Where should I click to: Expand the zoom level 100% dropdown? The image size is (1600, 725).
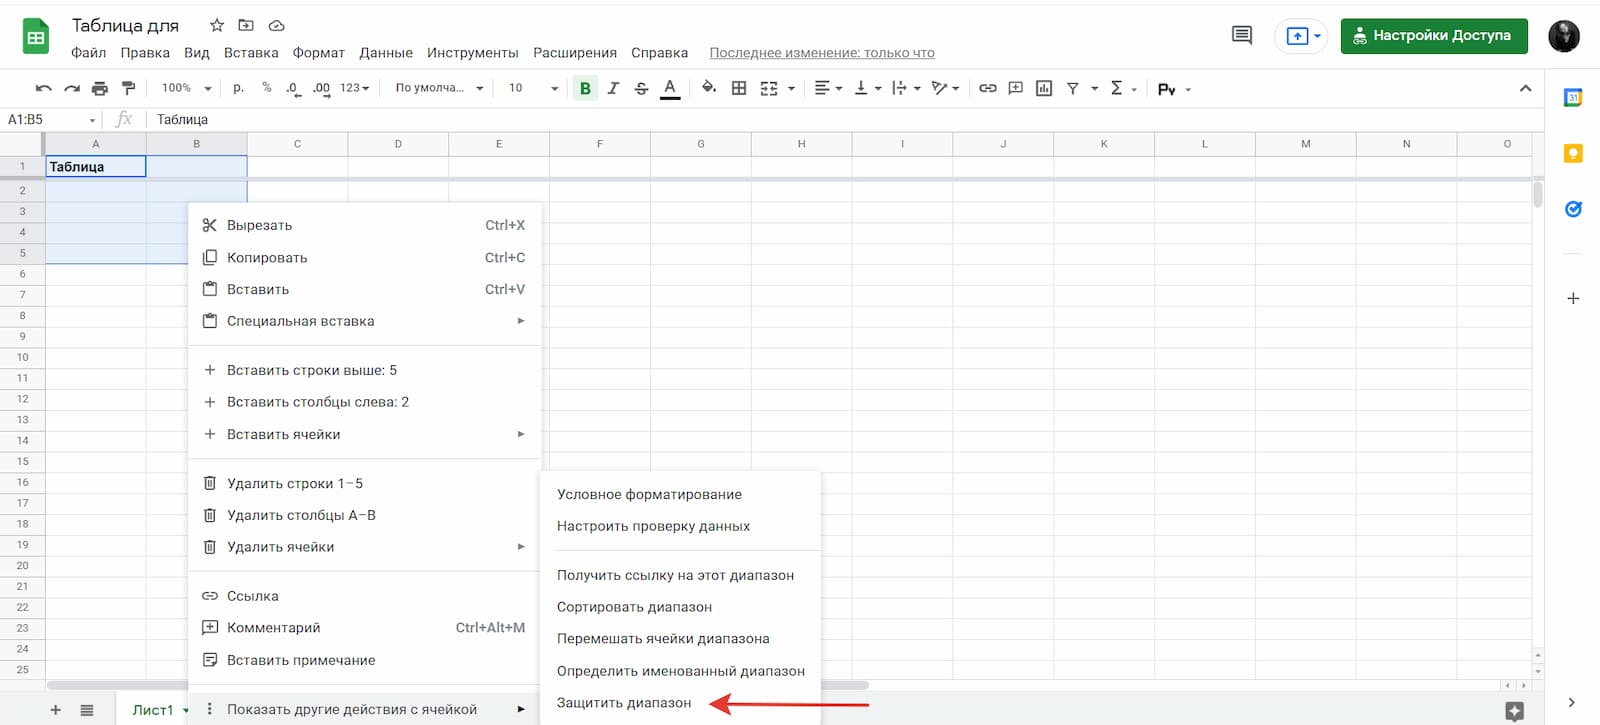pos(186,88)
